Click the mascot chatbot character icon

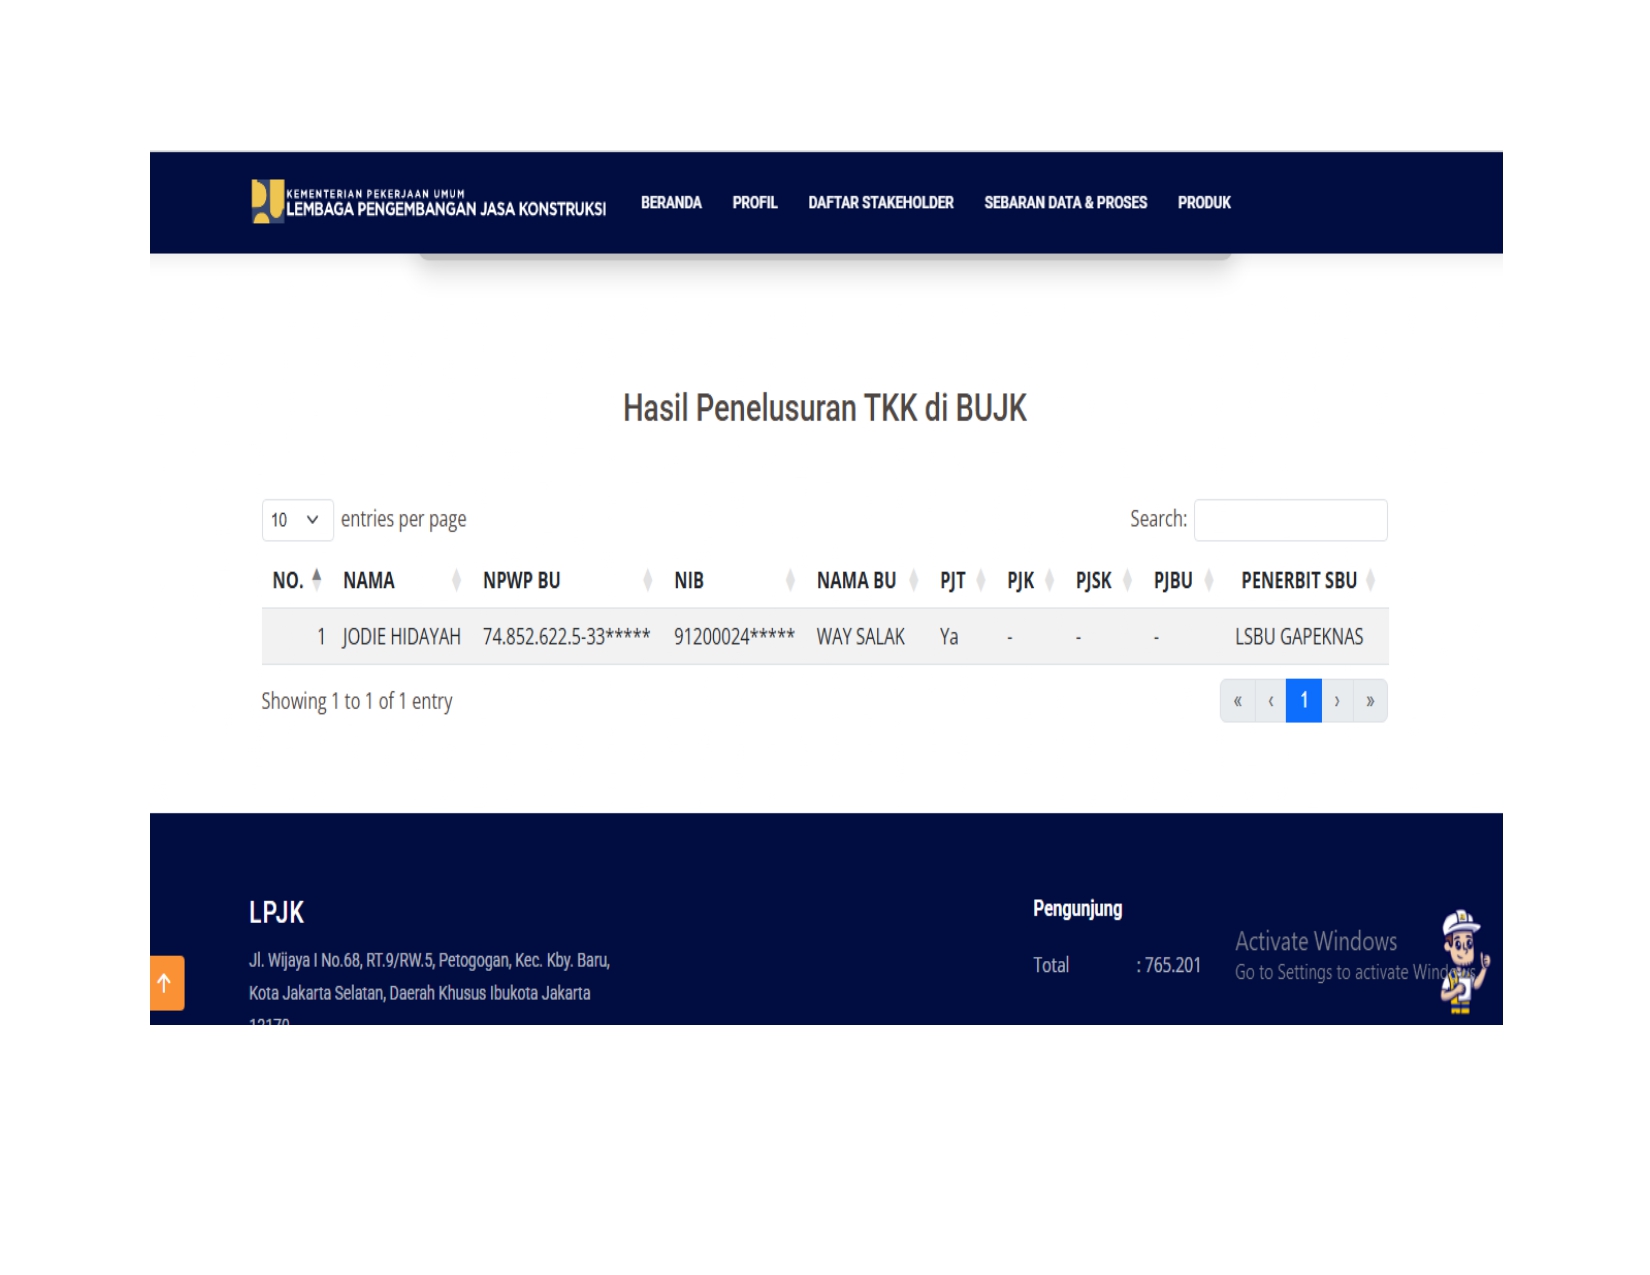(x=1461, y=961)
